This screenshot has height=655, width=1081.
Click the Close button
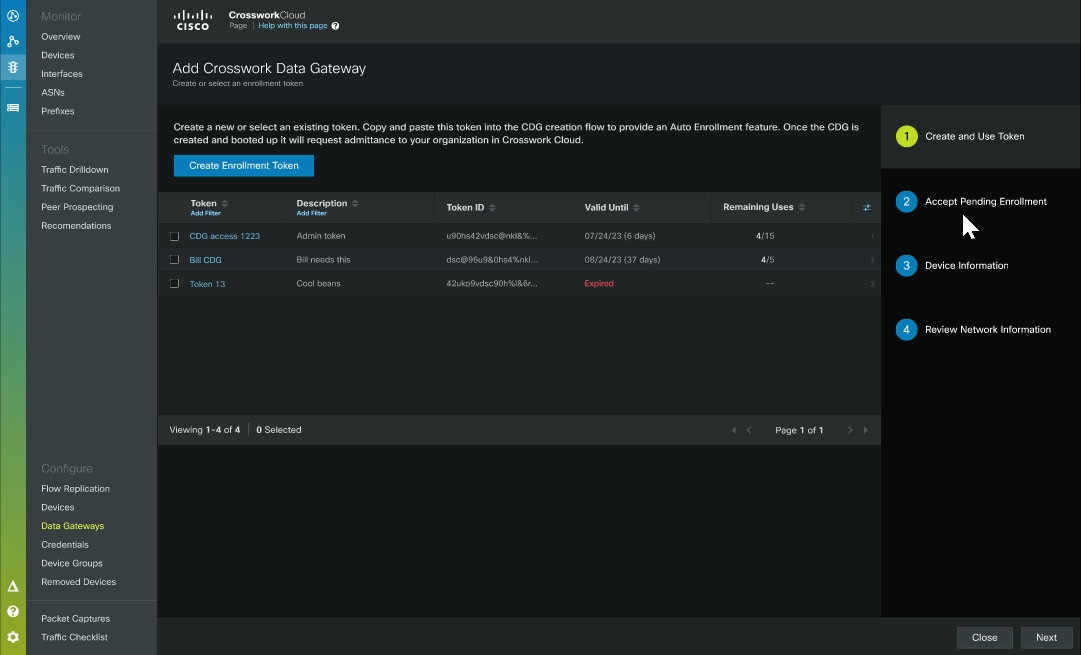point(984,638)
